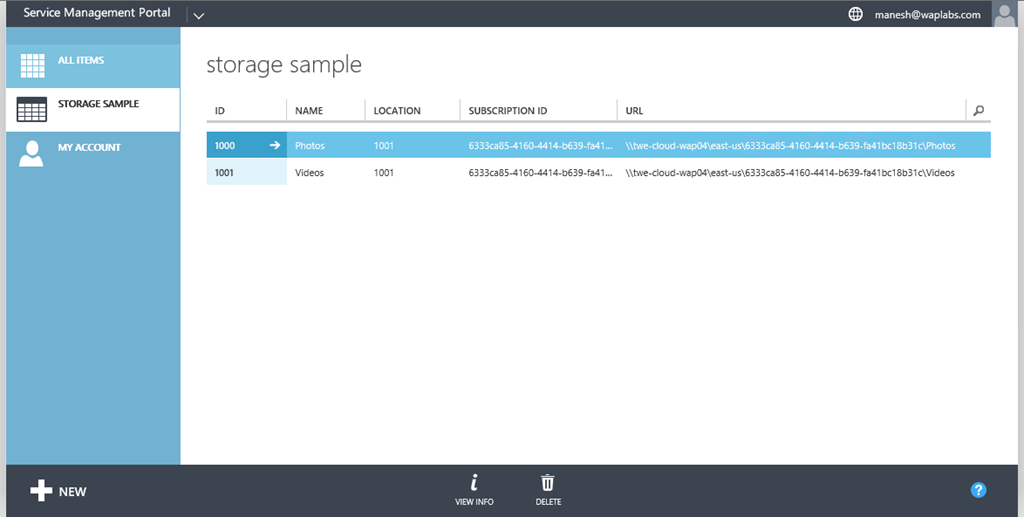Image resolution: width=1024 pixels, height=517 pixels.
Task: Click the arrow on row 1000
Action: tap(275, 146)
